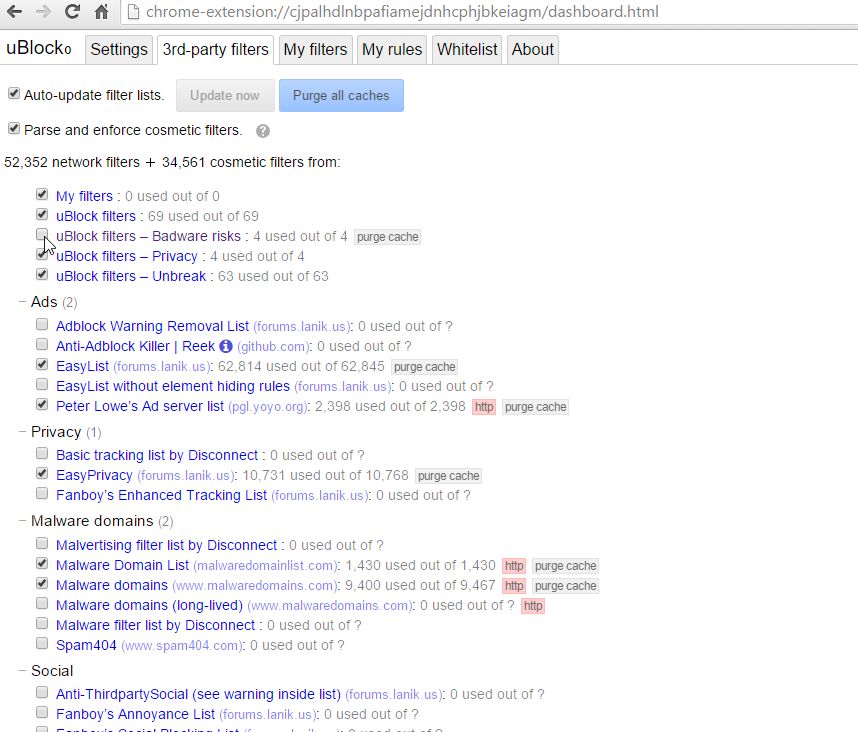858x732 pixels.
Task: Uncheck uBlock filters – Unbreak checkbox
Action: tap(42, 275)
